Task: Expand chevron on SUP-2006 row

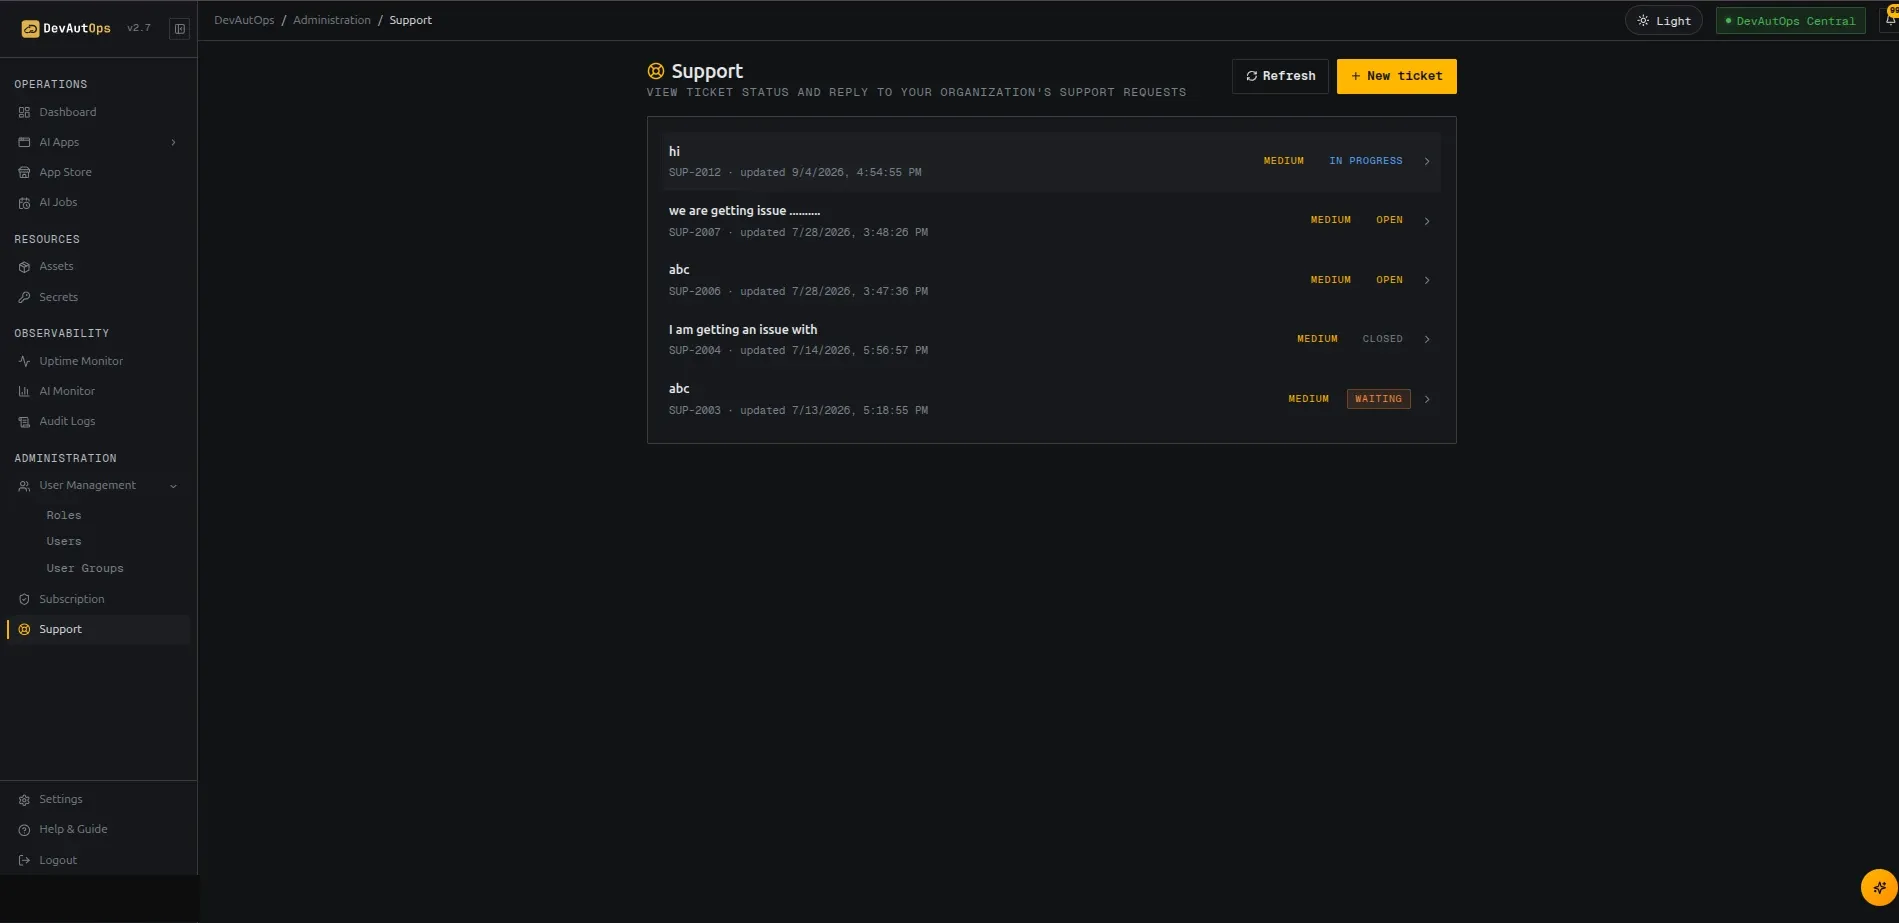Action: tap(1427, 280)
